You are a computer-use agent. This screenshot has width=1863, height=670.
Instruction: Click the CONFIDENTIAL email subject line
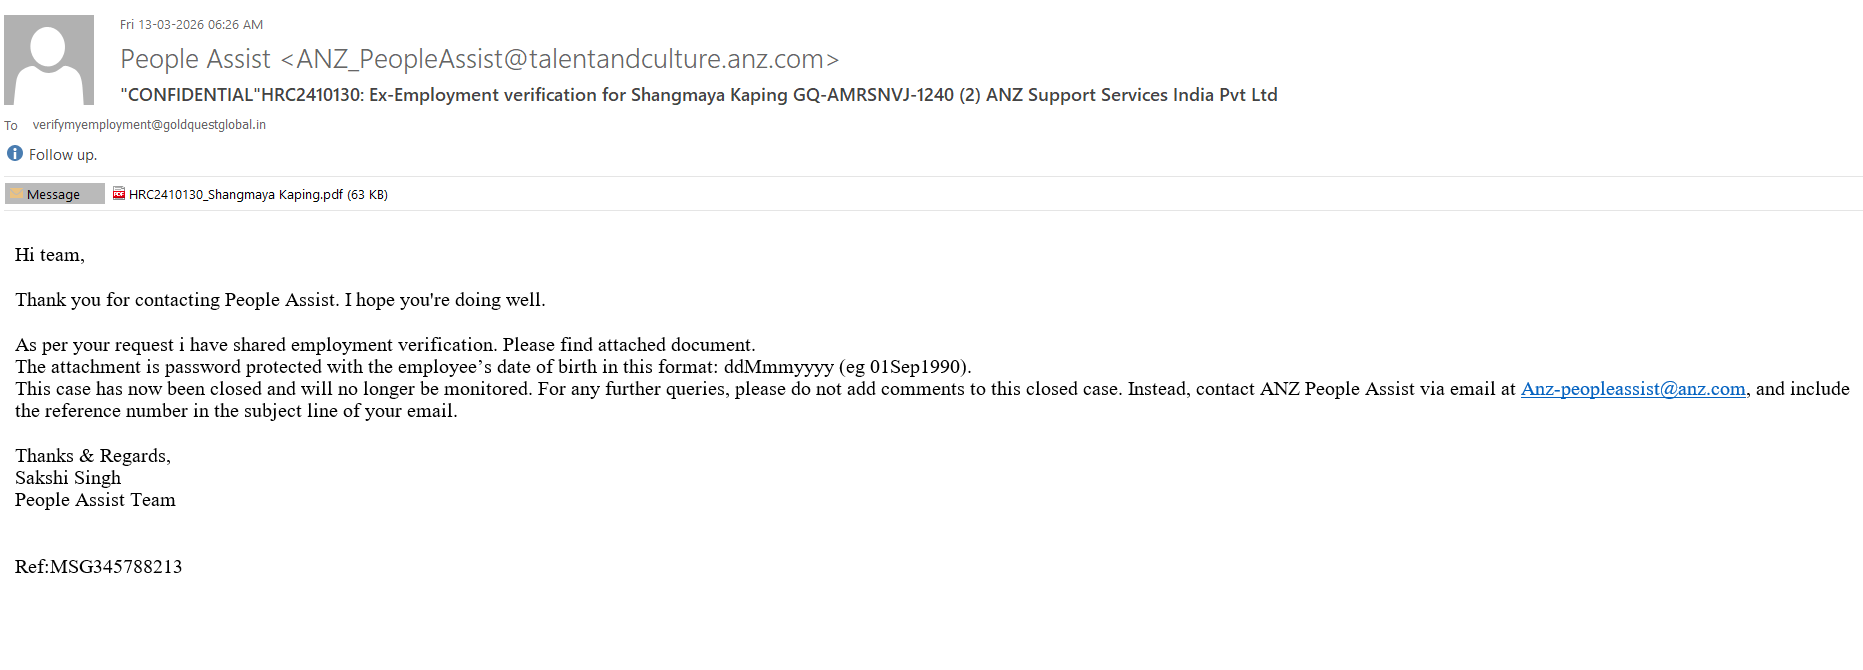coord(699,95)
